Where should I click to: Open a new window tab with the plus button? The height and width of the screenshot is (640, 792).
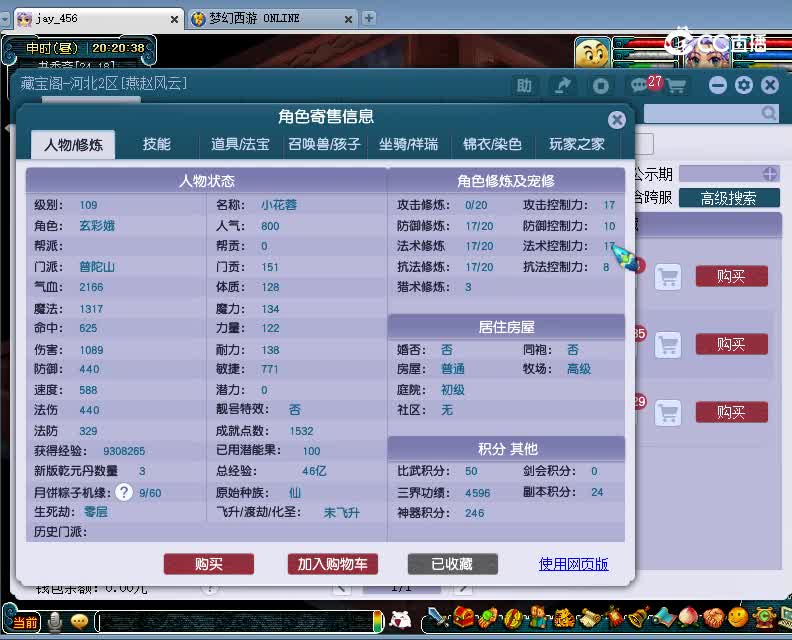(x=369, y=18)
